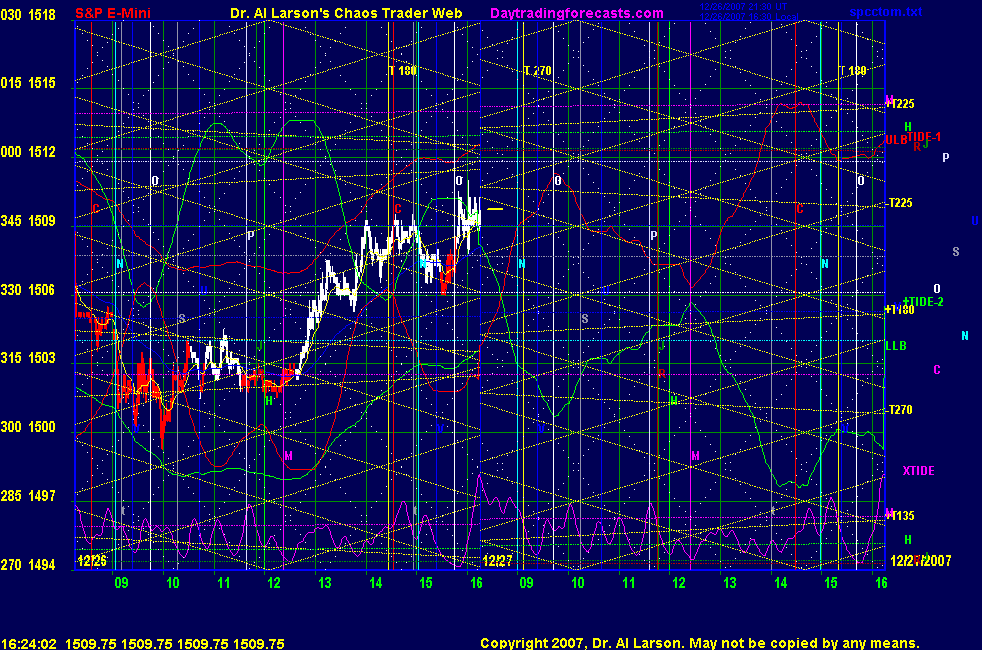Click the '12/27/2007' date label at bottom right
982x650 pixels.
pyautogui.click(x=921, y=560)
